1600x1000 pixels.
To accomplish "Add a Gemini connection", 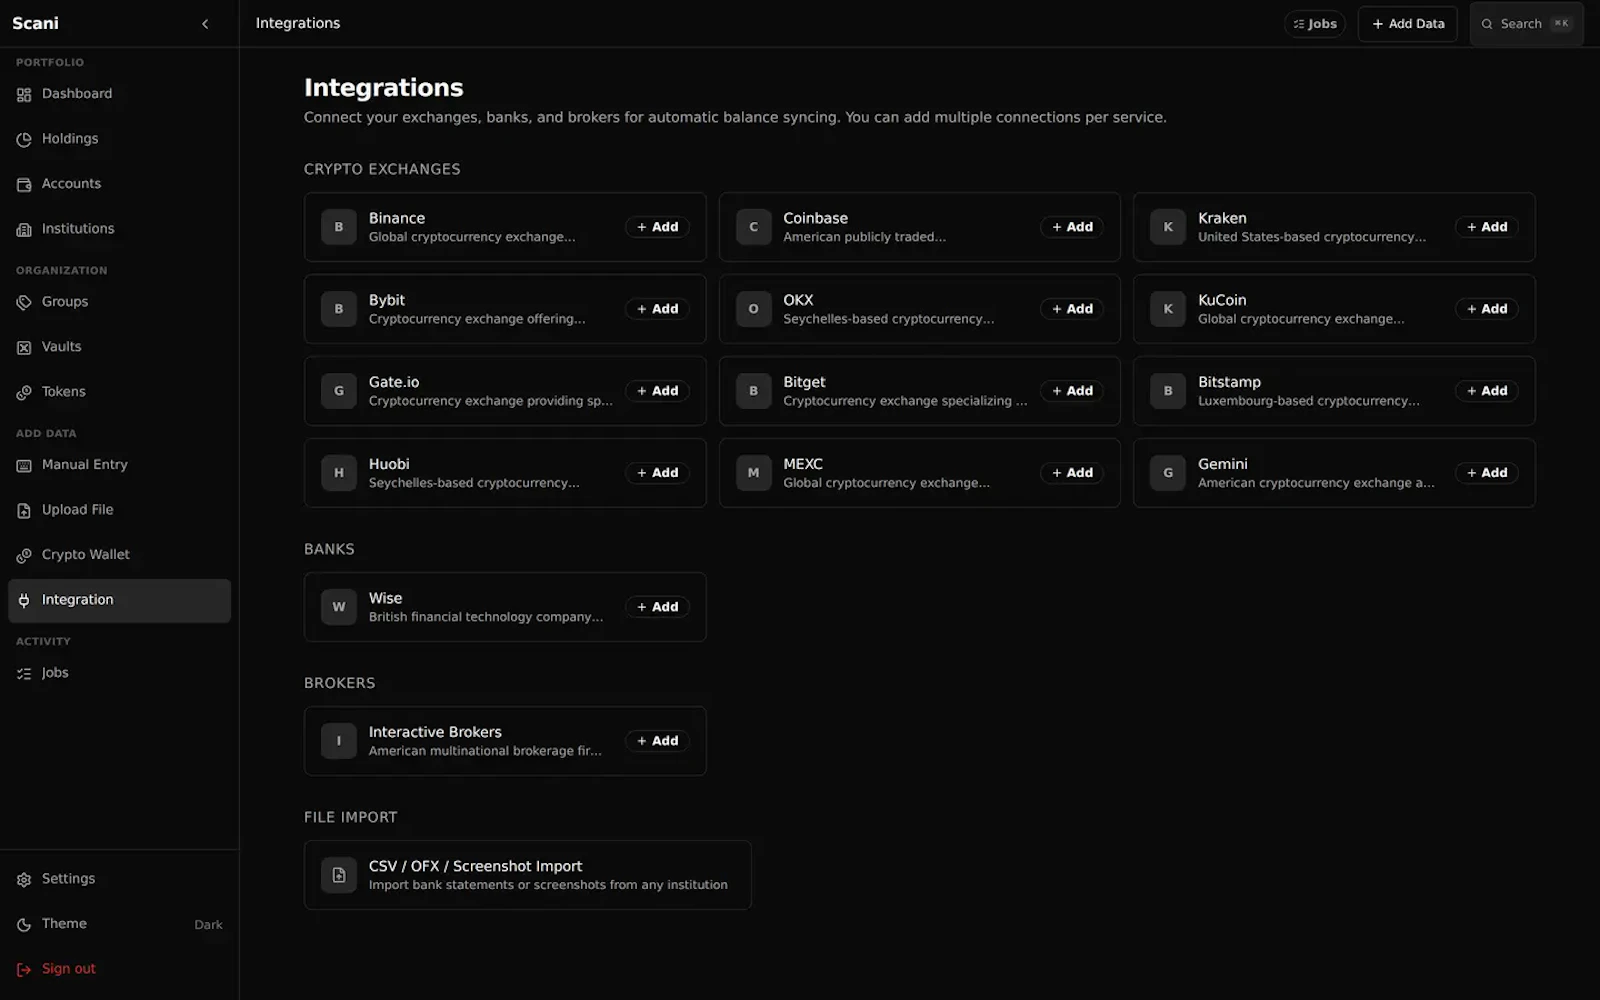I will (1487, 473).
